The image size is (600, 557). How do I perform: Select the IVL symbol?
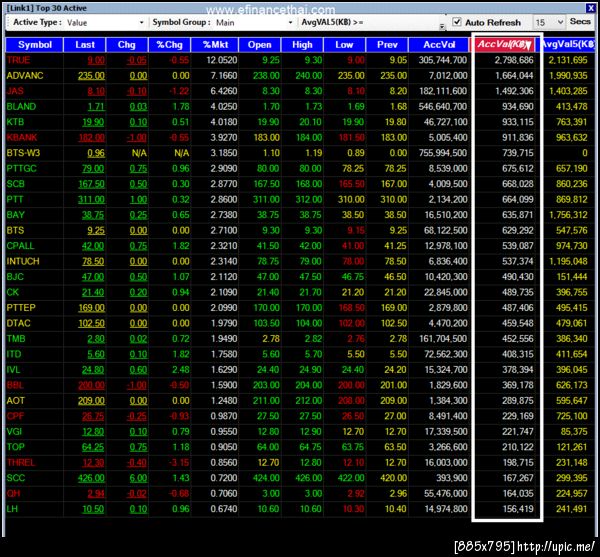(x=13, y=370)
